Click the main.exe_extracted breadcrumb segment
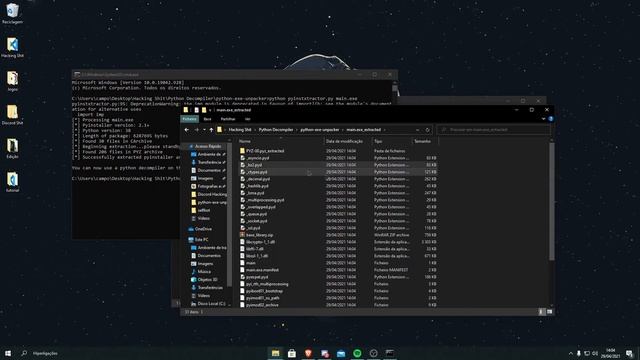Screen dimensions: 640x360 pos(363,130)
